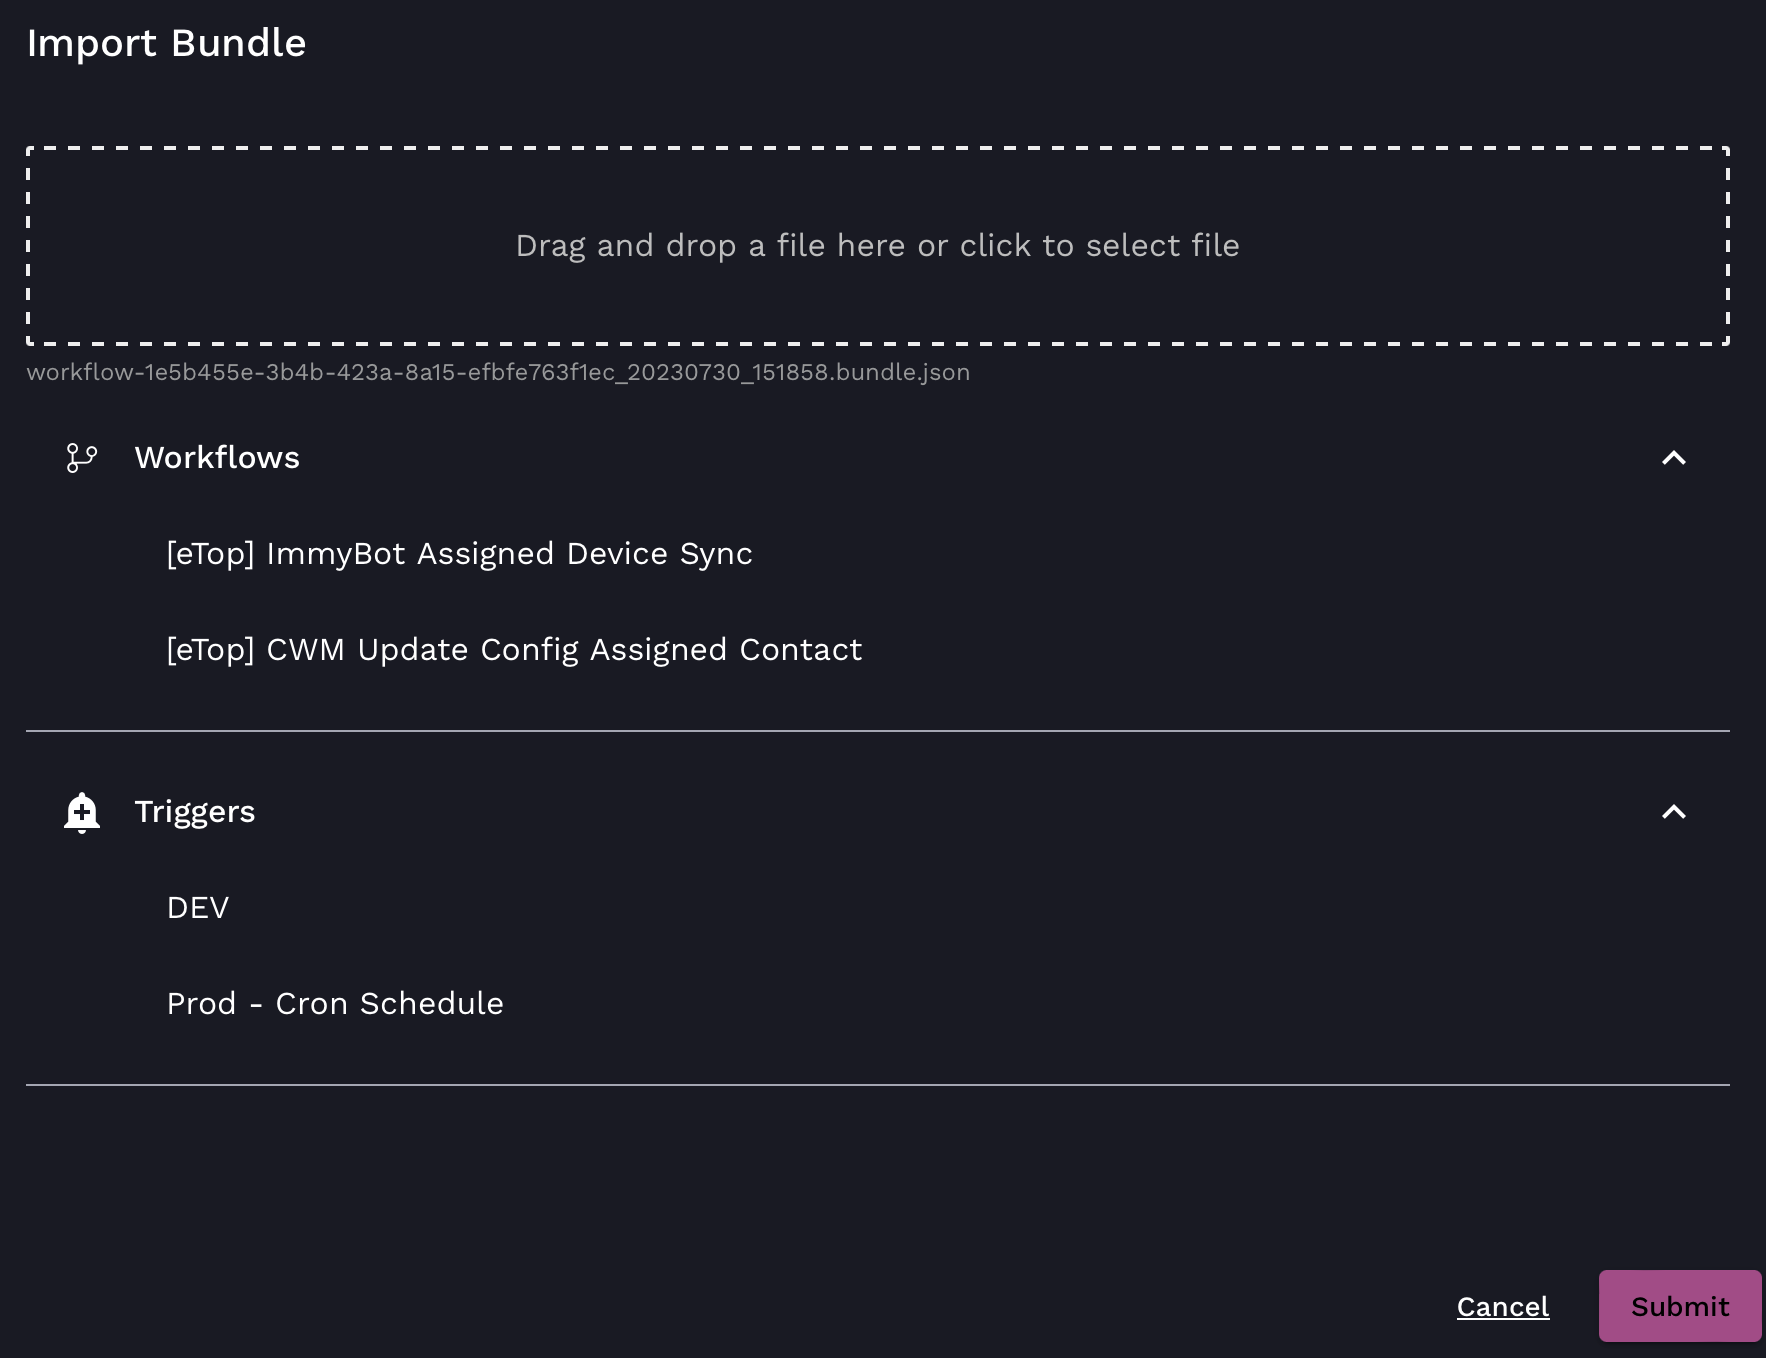This screenshot has width=1766, height=1358.
Task: Click the uploaded bundle filename text
Action: coord(497,372)
